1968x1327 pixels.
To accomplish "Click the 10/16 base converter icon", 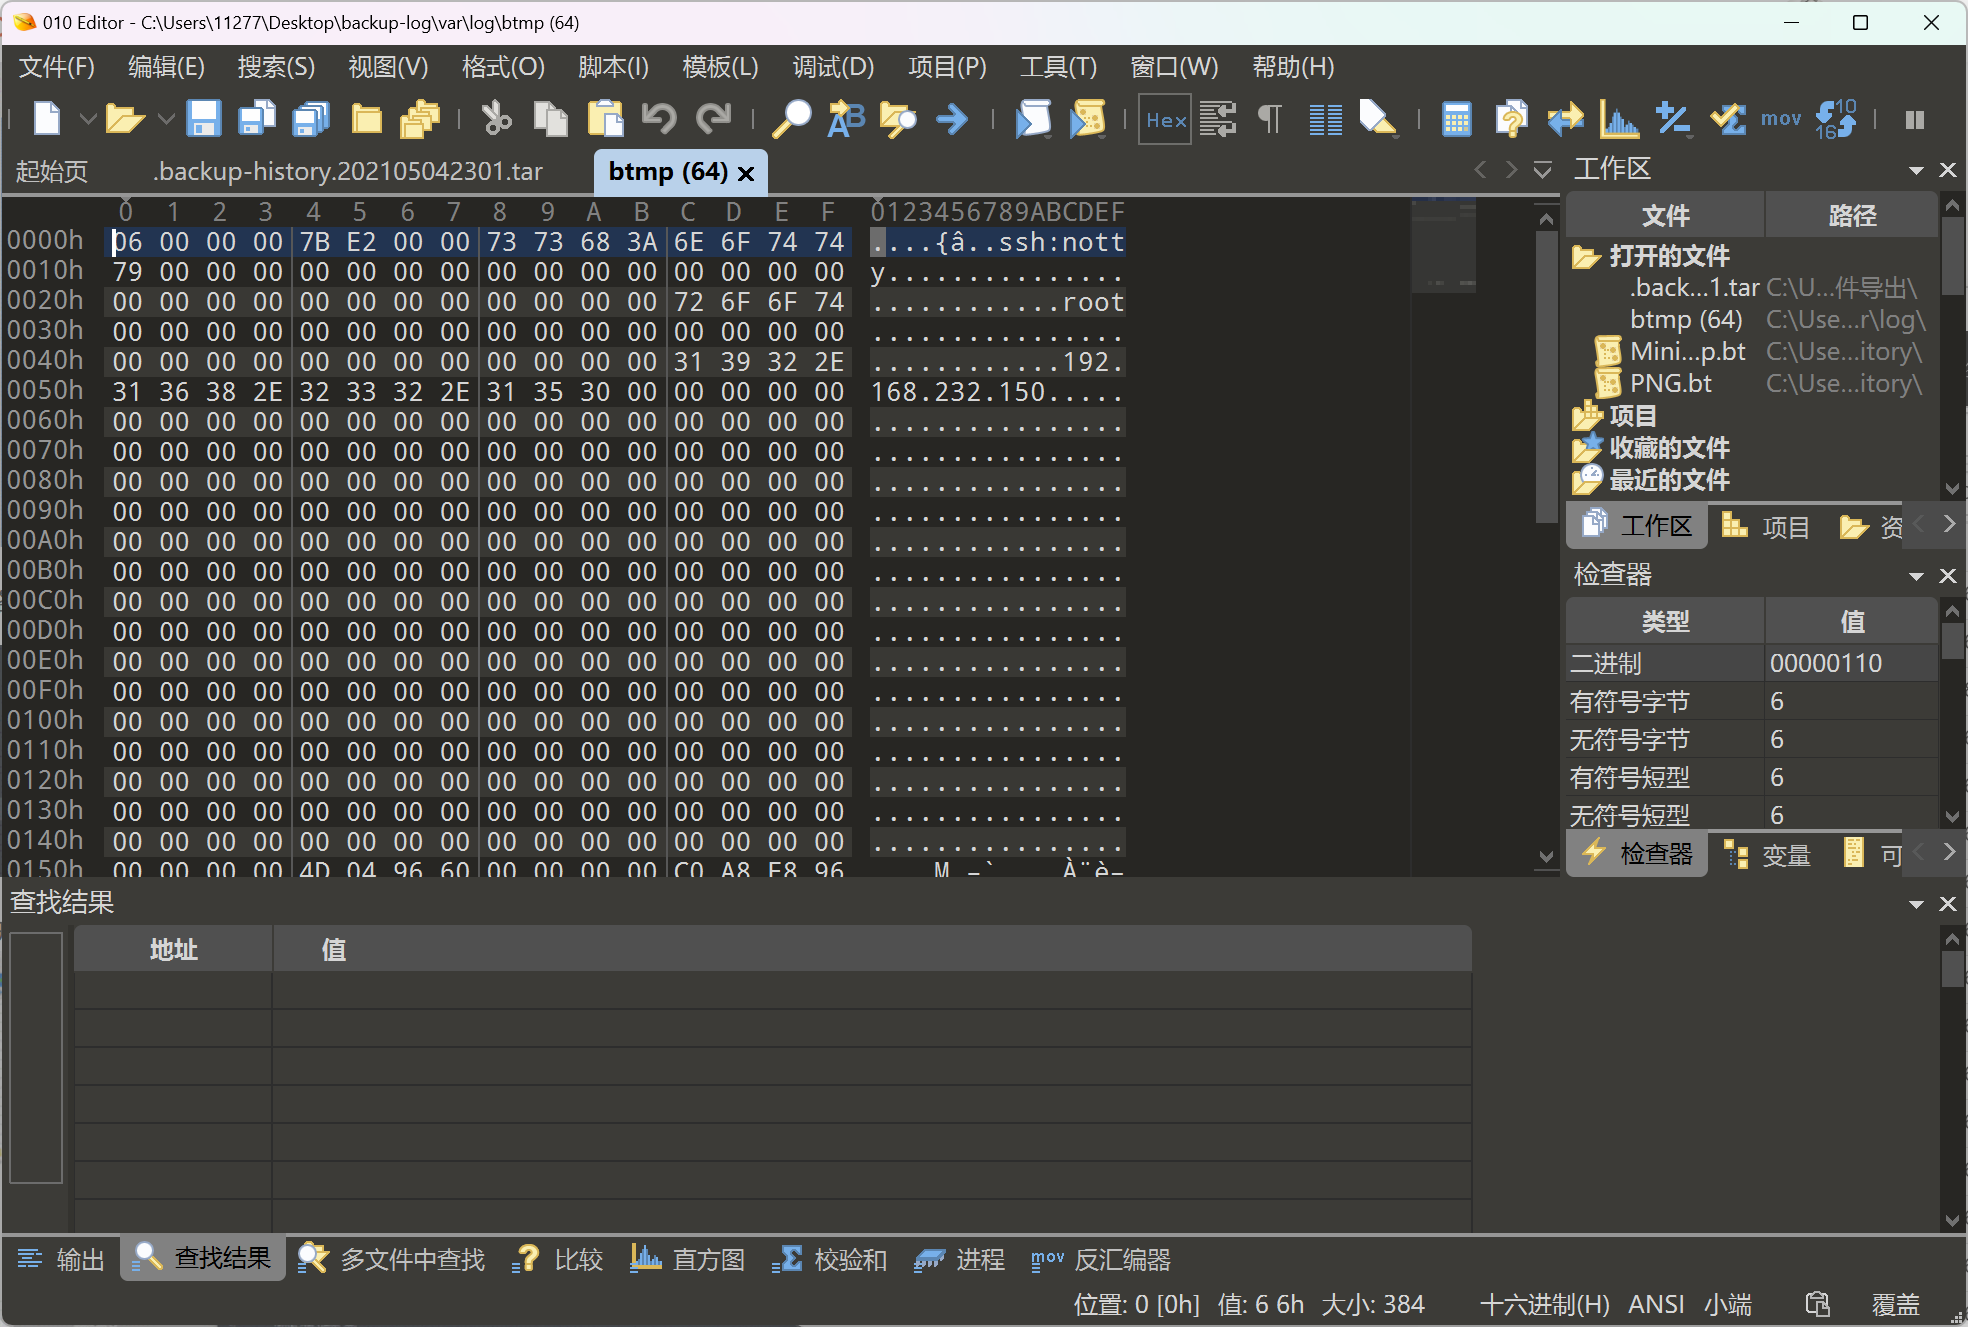I will [1835, 119].
